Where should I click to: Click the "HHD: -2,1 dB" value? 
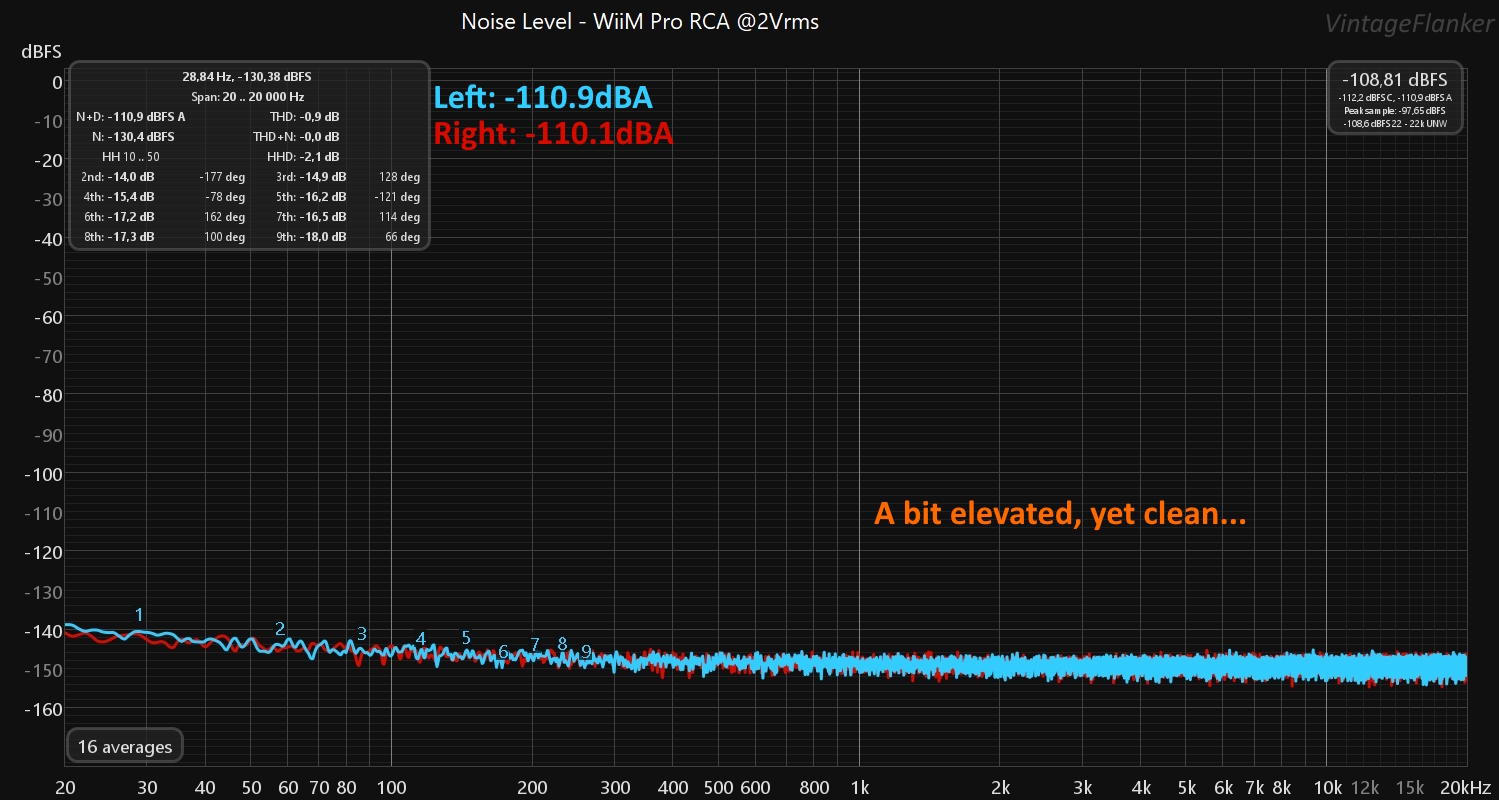coord(303,157)
